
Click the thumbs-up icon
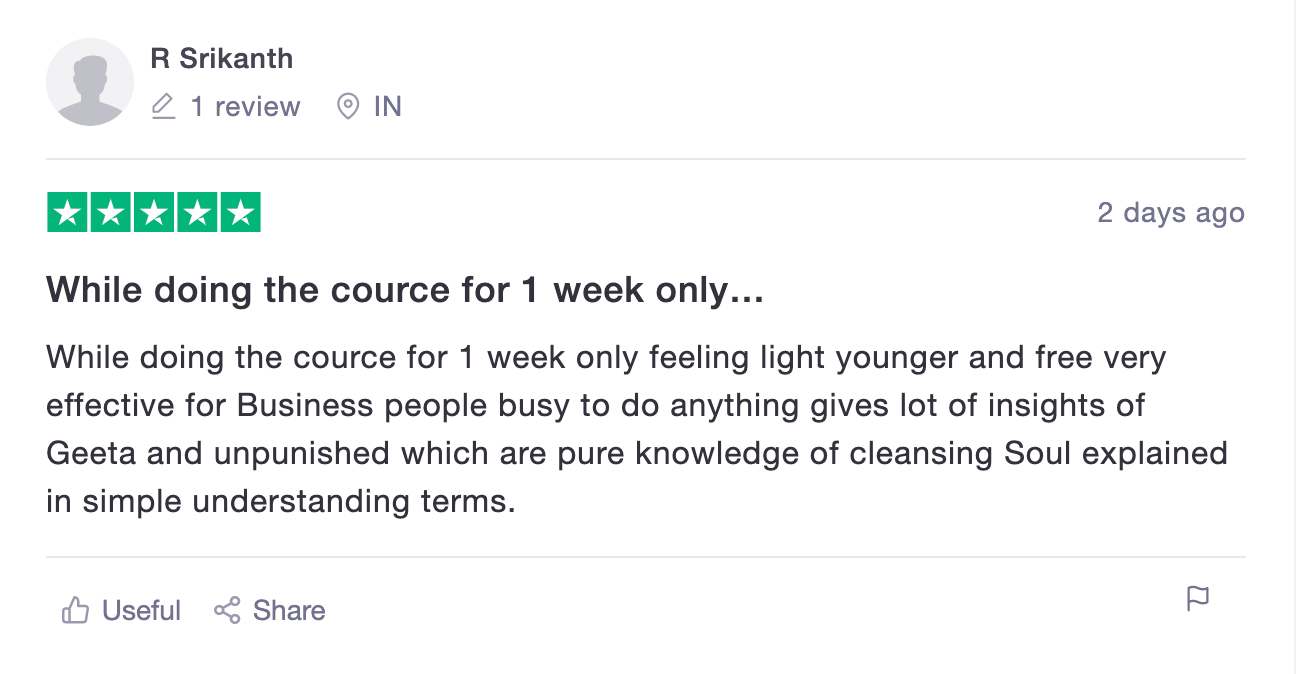[x=76, y=610]
